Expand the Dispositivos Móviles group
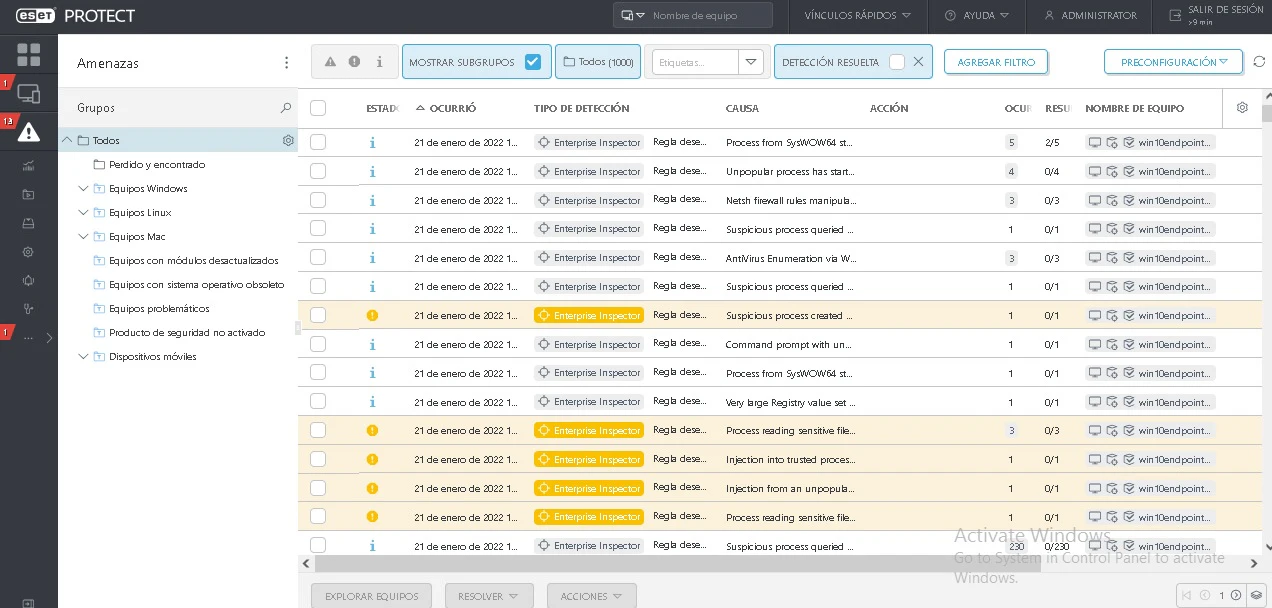1272x608 pixels. pos(84,356)
